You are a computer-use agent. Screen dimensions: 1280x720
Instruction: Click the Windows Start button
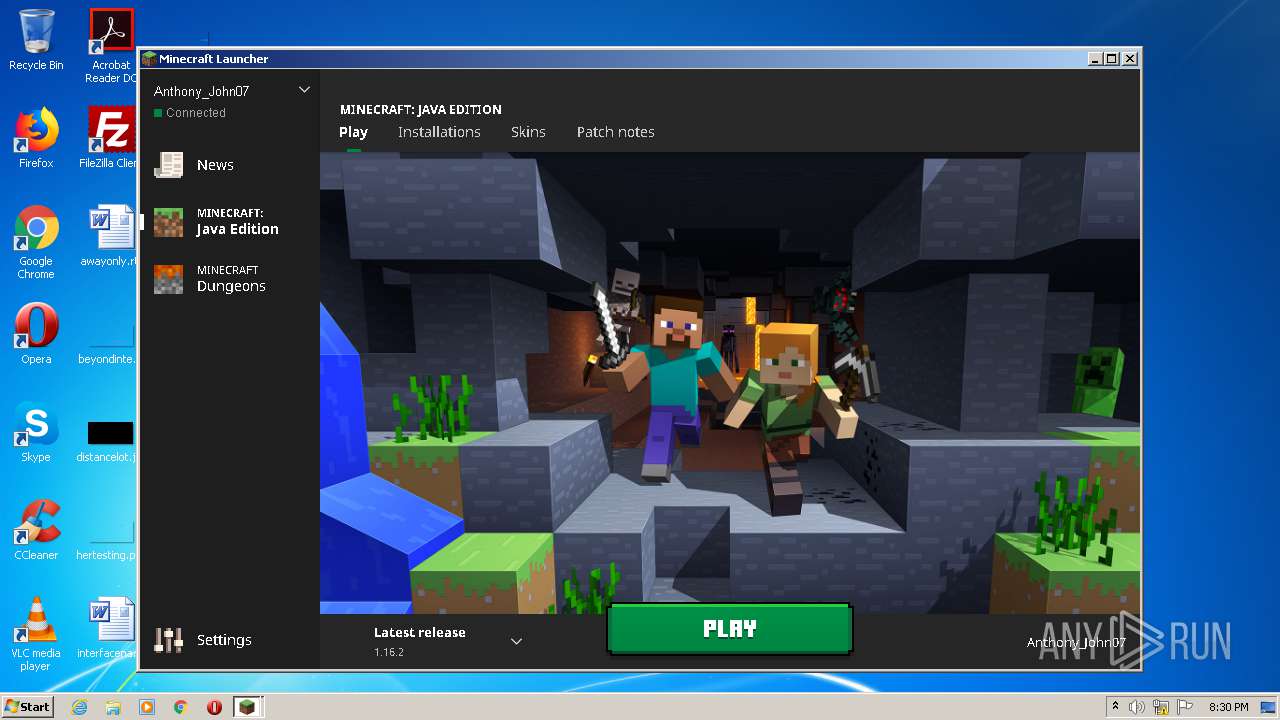pos(27,706)
